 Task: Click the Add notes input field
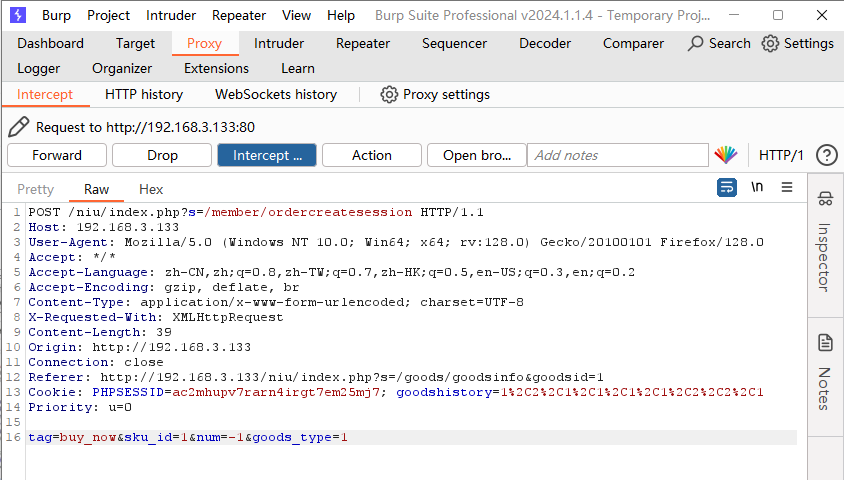tap(618, 155)
